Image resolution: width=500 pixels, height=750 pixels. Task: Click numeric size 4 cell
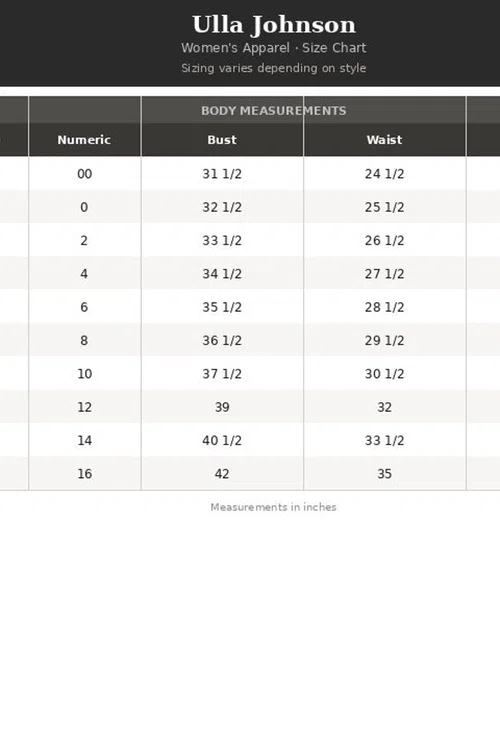[85, 274]
